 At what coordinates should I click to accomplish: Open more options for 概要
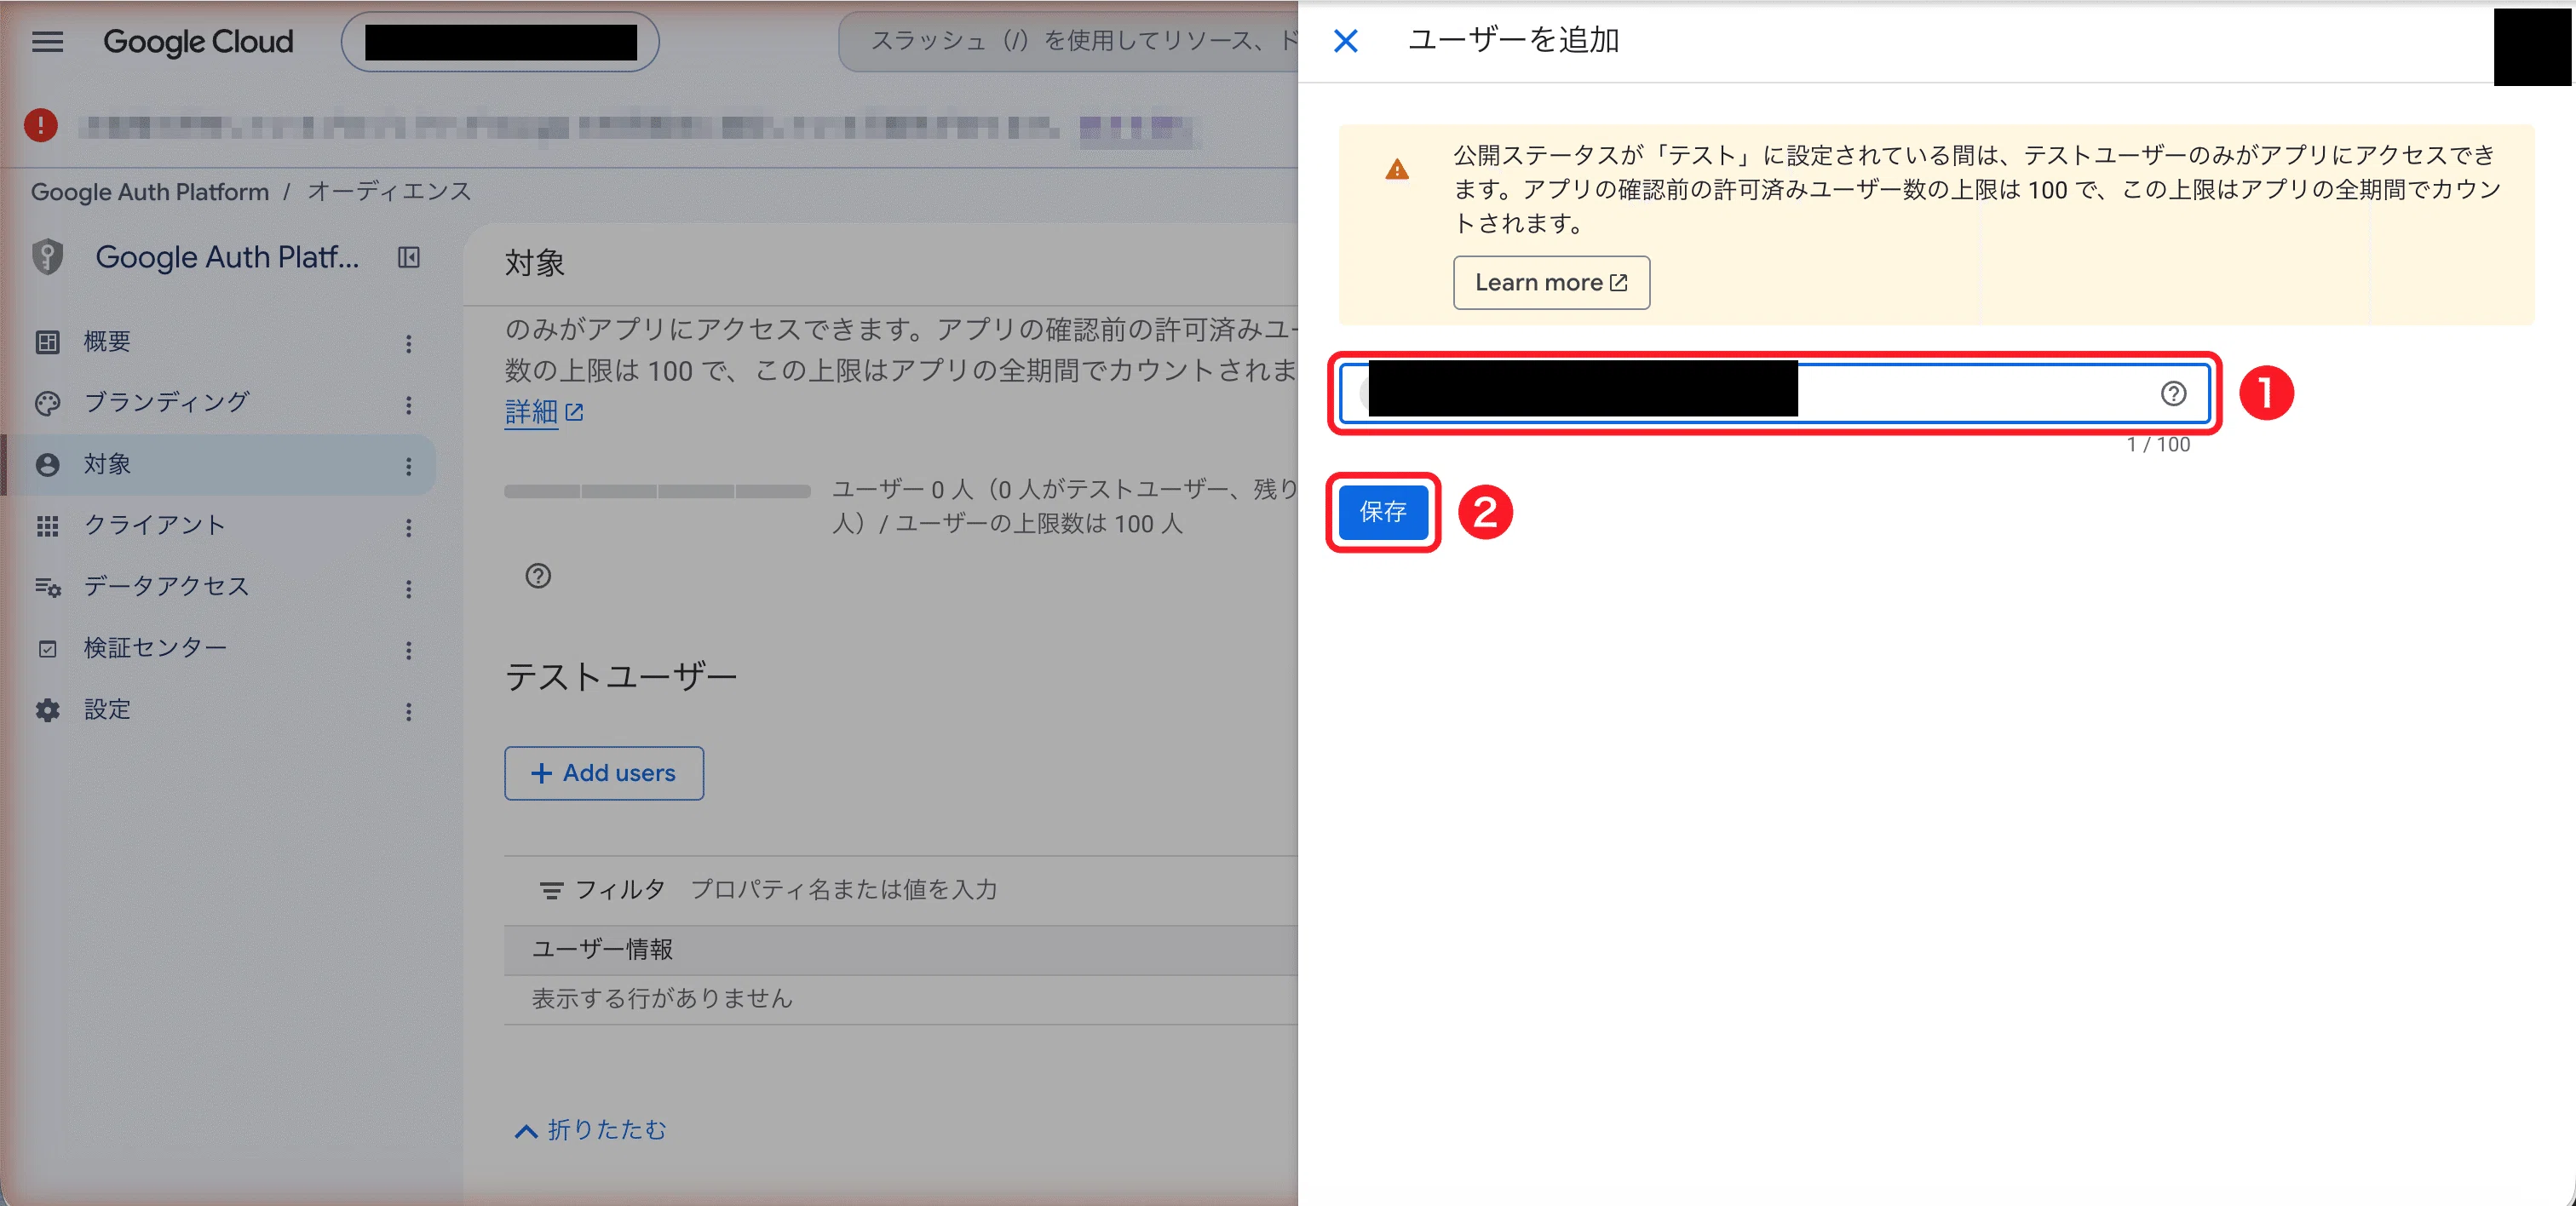pos(408,343)
